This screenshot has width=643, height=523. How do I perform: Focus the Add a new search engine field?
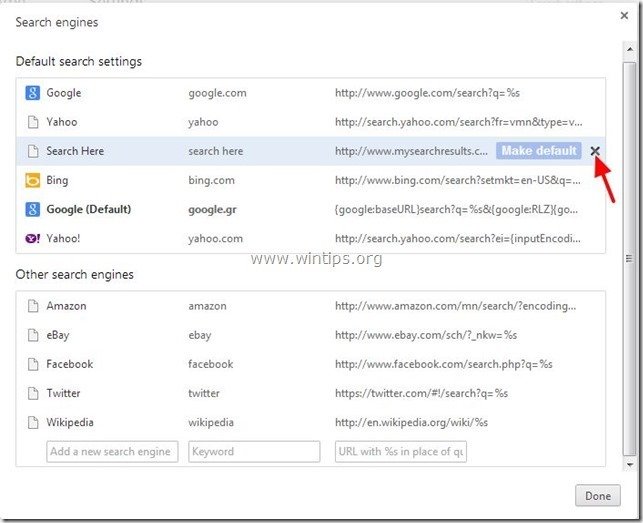coord(112,452)
